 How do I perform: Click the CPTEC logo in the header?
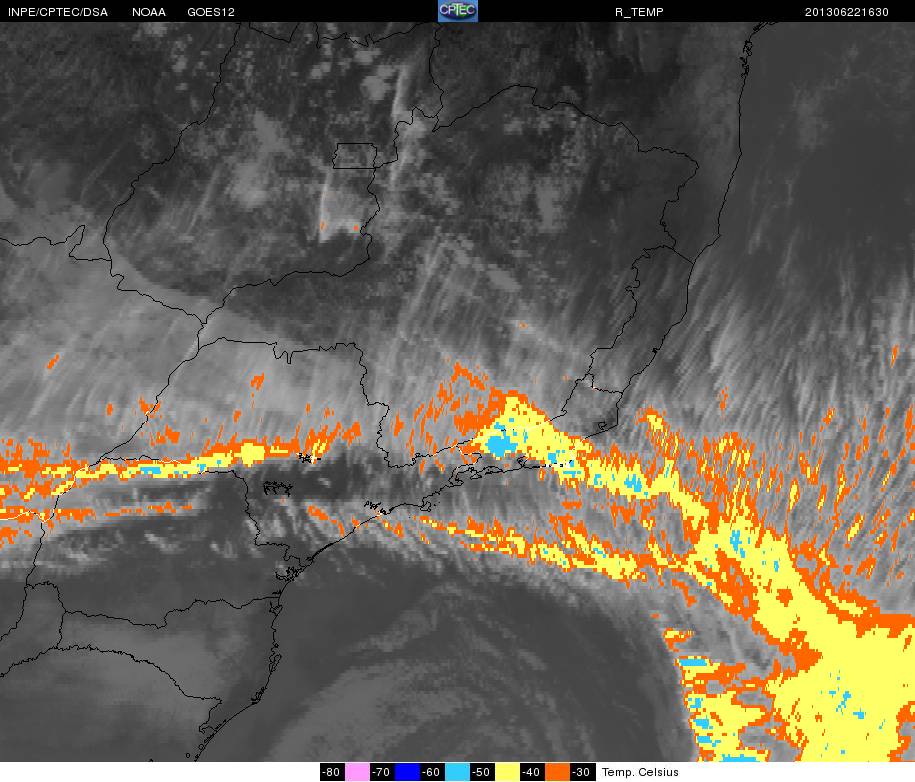(458, 11)
